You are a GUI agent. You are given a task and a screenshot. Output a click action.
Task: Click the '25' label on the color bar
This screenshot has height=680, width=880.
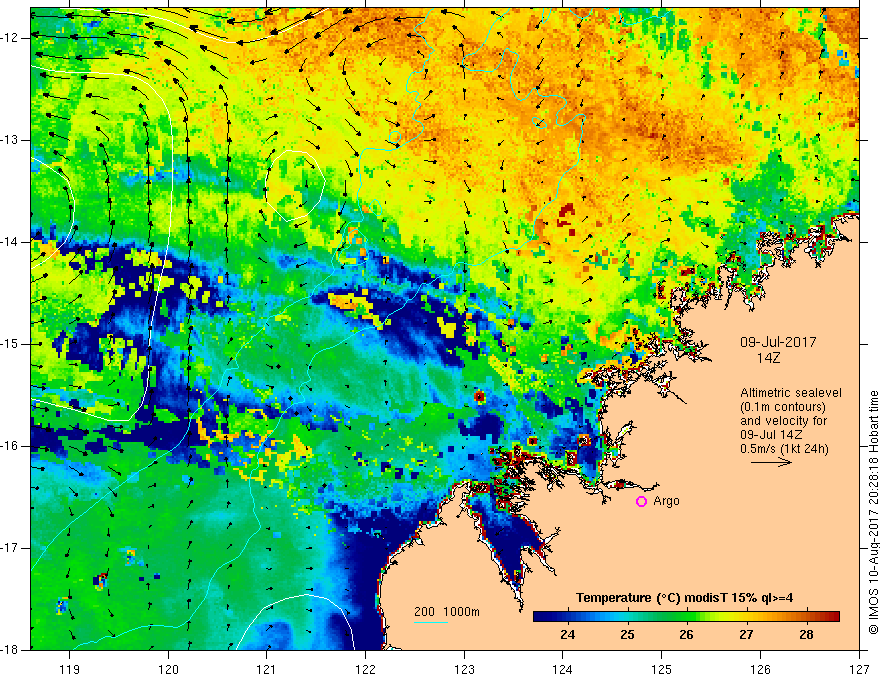point(627,635)
